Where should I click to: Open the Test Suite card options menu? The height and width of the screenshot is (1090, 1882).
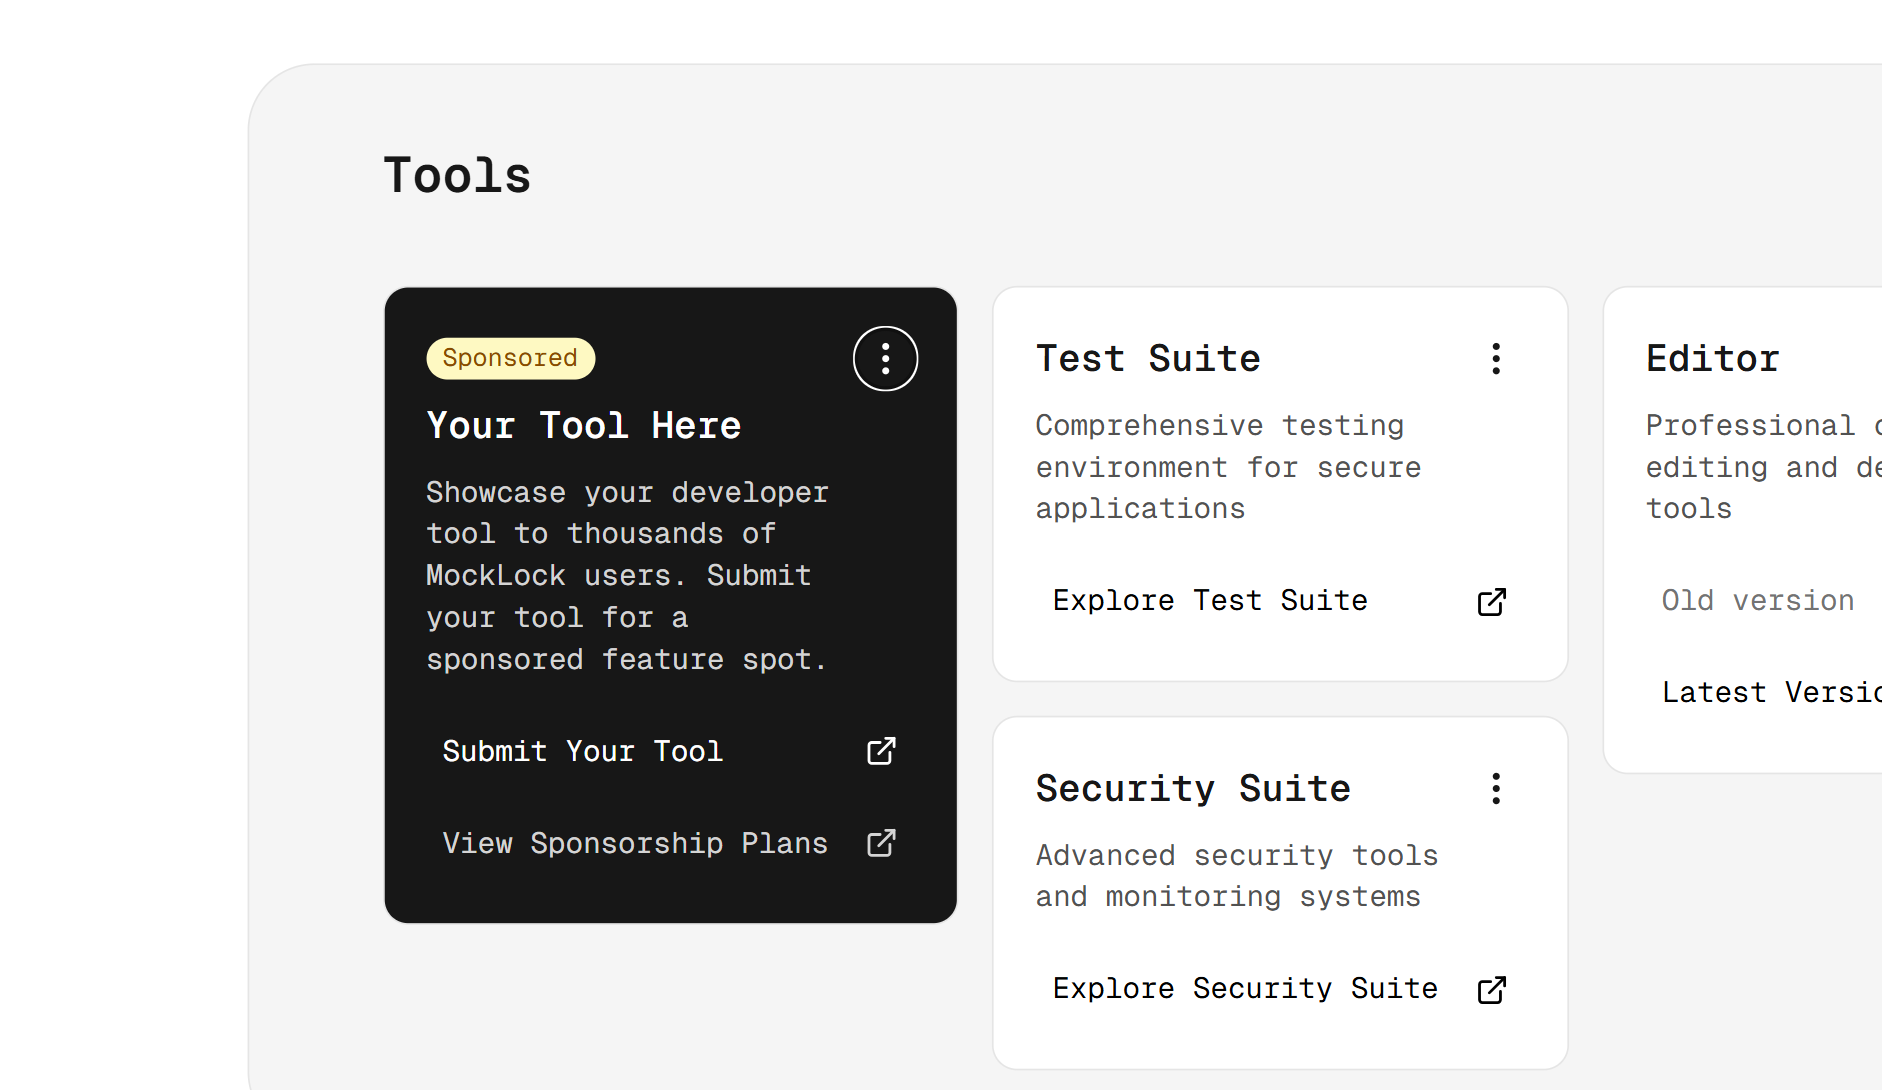point(1496,359)
